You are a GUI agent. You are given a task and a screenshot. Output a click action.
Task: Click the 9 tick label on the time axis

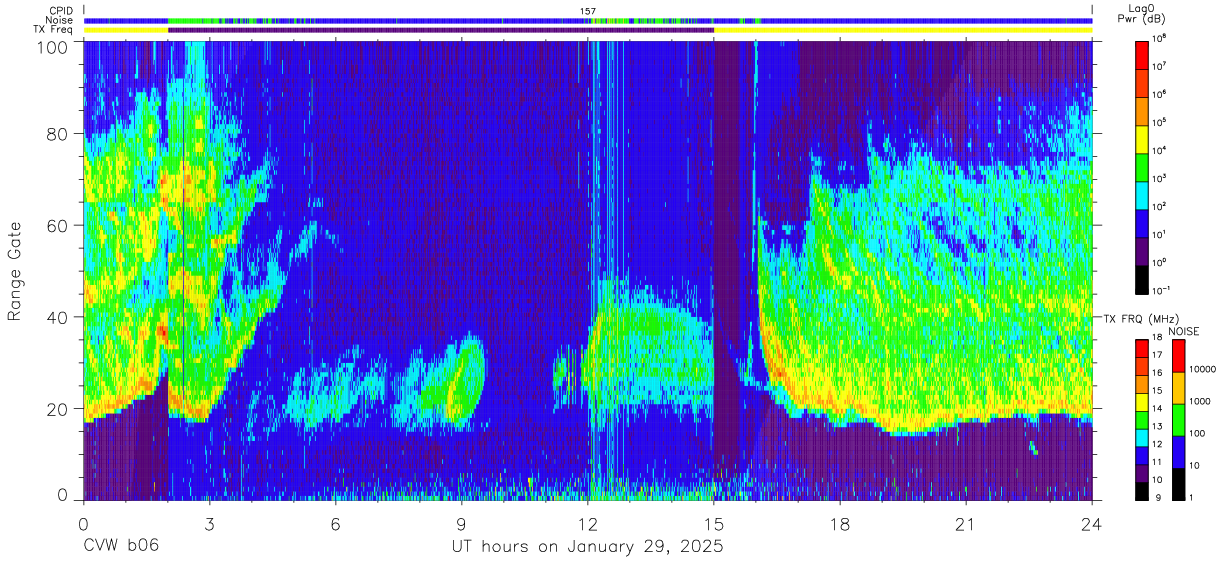(x=462, y=524)
